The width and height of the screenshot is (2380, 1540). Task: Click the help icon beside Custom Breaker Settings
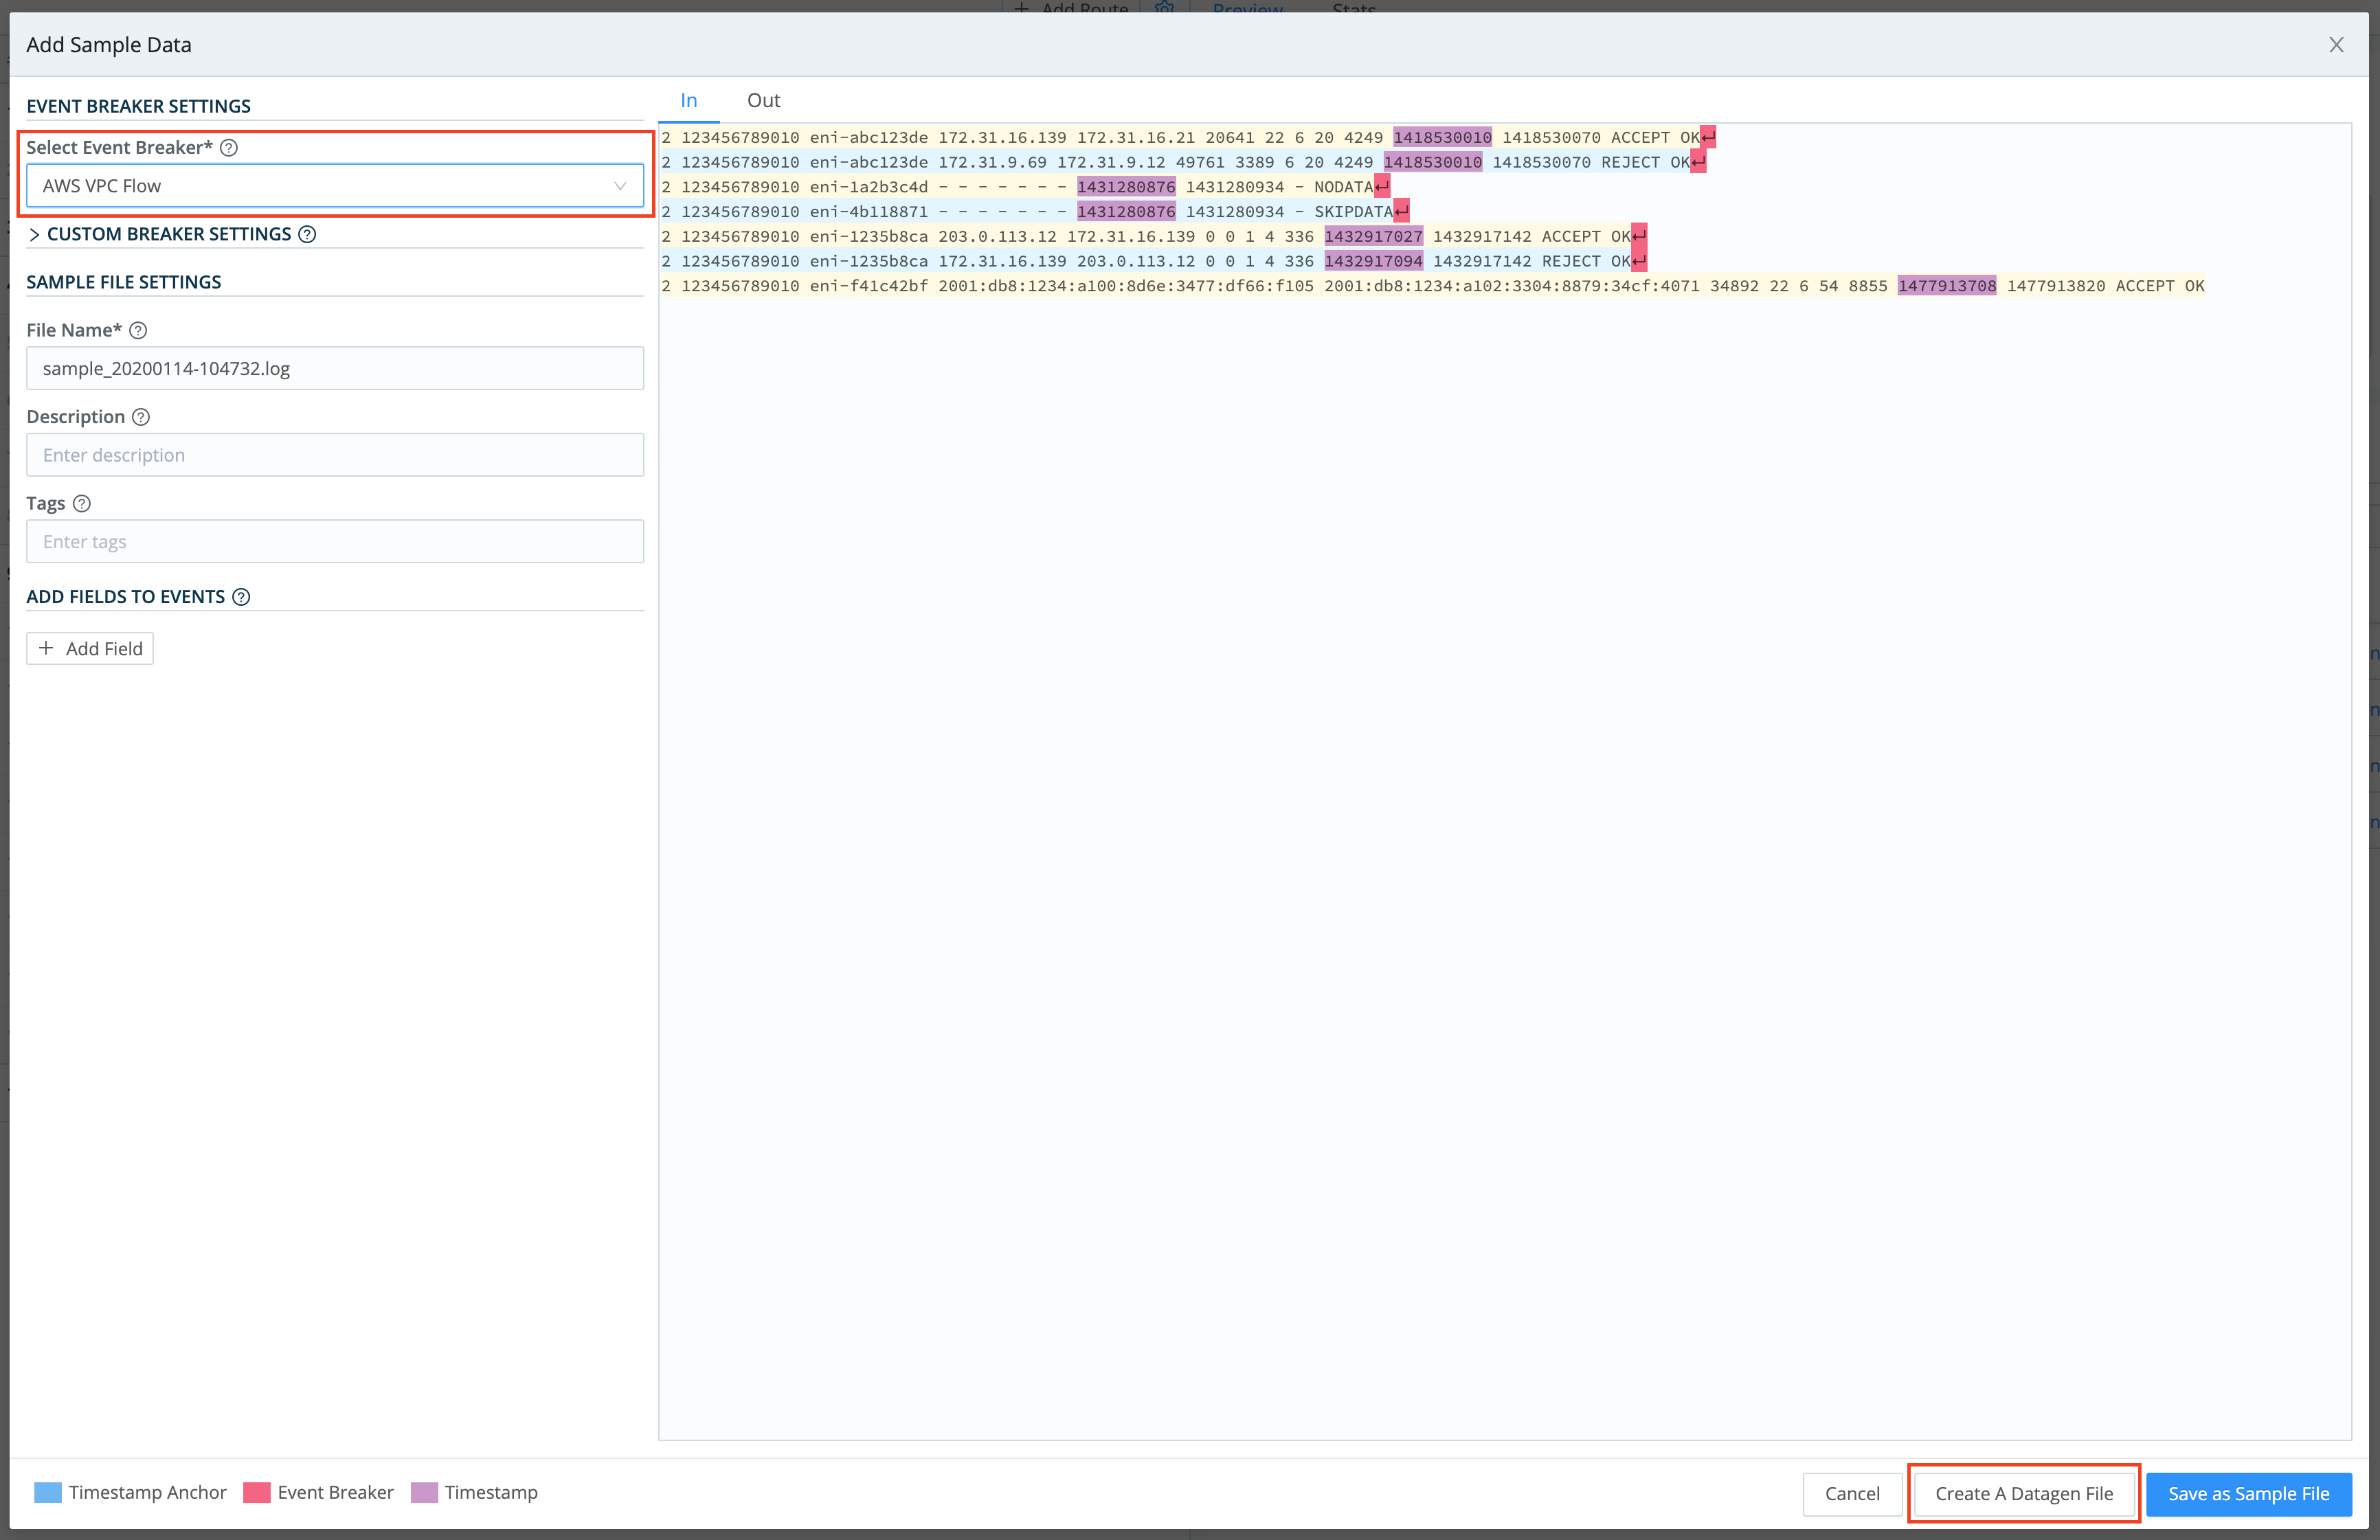[x=308, y=234]
